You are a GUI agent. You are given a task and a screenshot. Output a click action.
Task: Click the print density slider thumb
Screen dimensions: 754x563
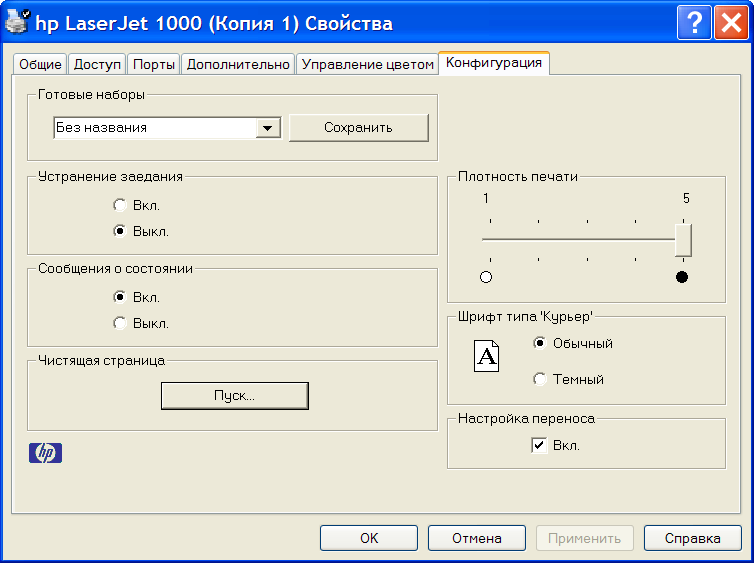tap(683, 239)
